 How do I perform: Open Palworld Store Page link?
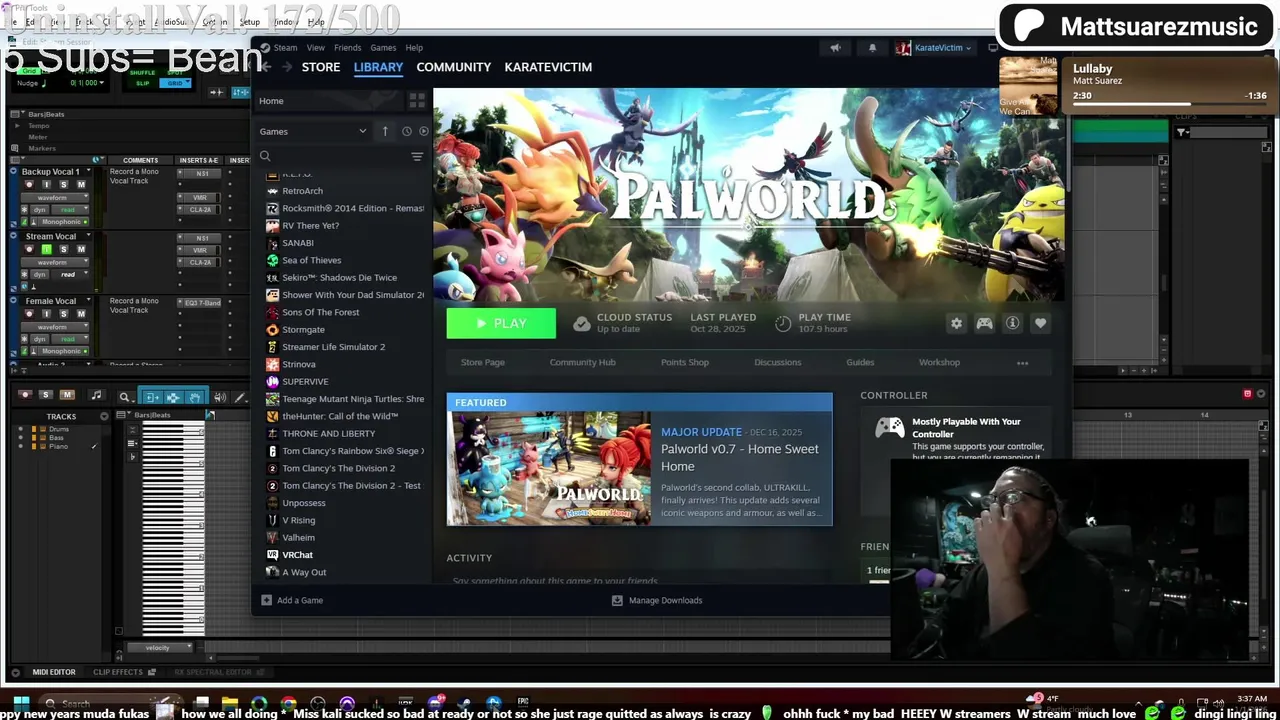482,362
